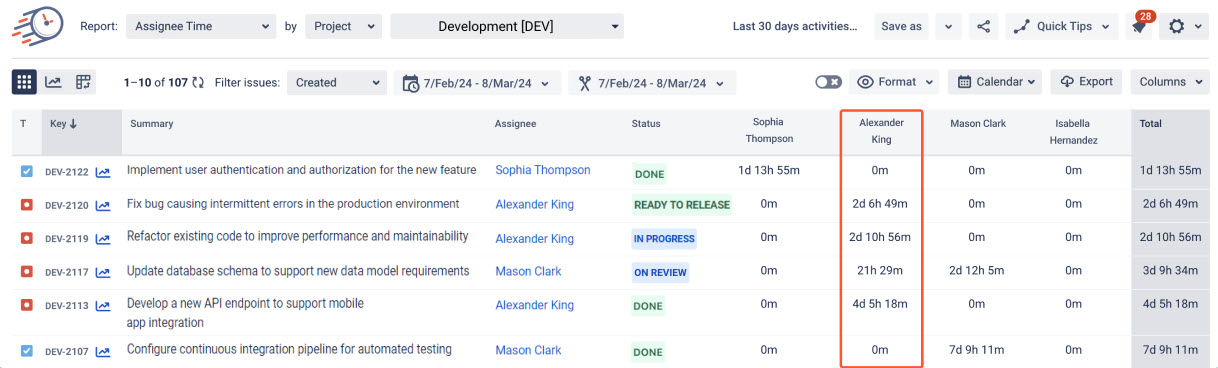Open the Report type Assignee Time dropdown

click(200, 26)
